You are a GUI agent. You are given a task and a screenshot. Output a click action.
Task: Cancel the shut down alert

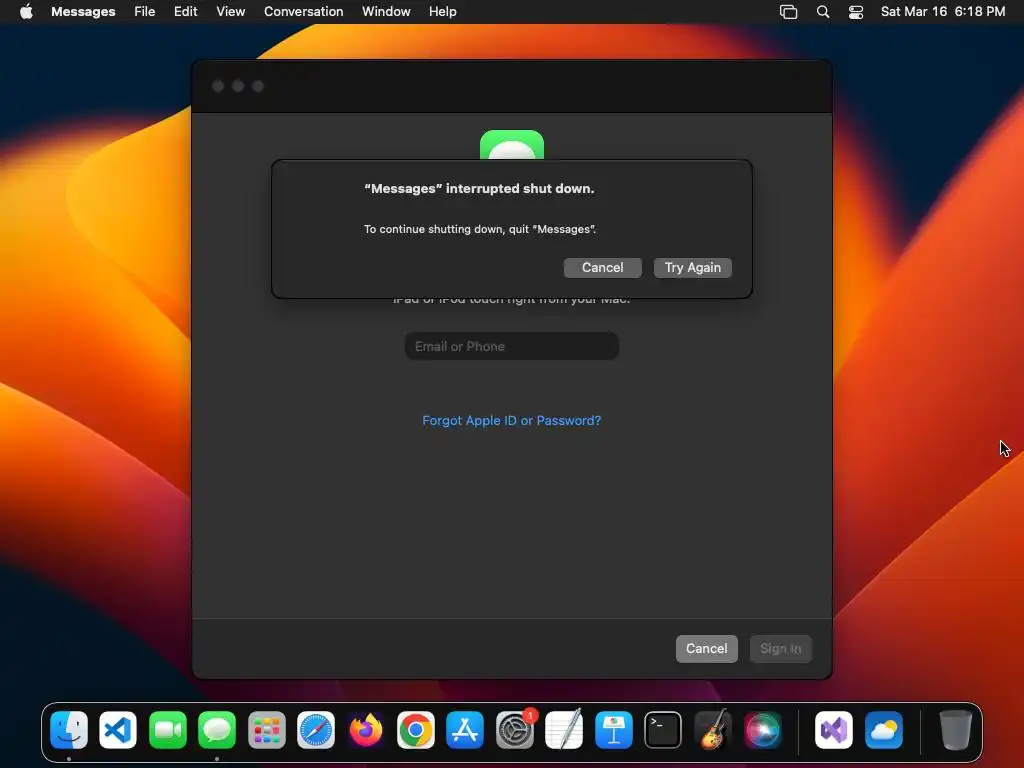click(x=603, y=268)
